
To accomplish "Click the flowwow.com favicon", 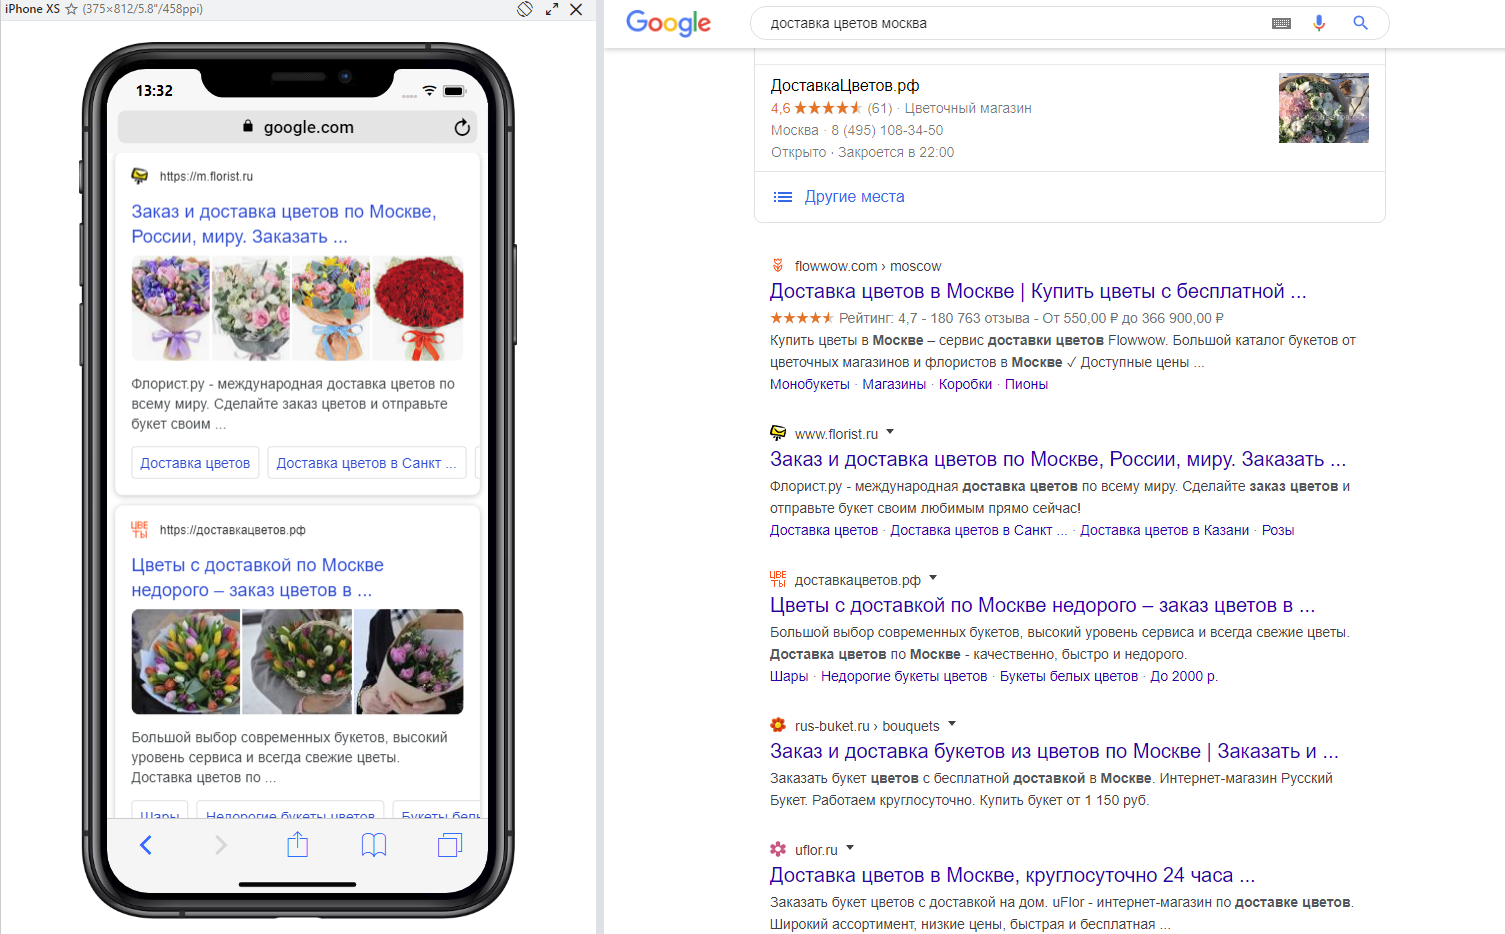I will click(x=778, y=265).
